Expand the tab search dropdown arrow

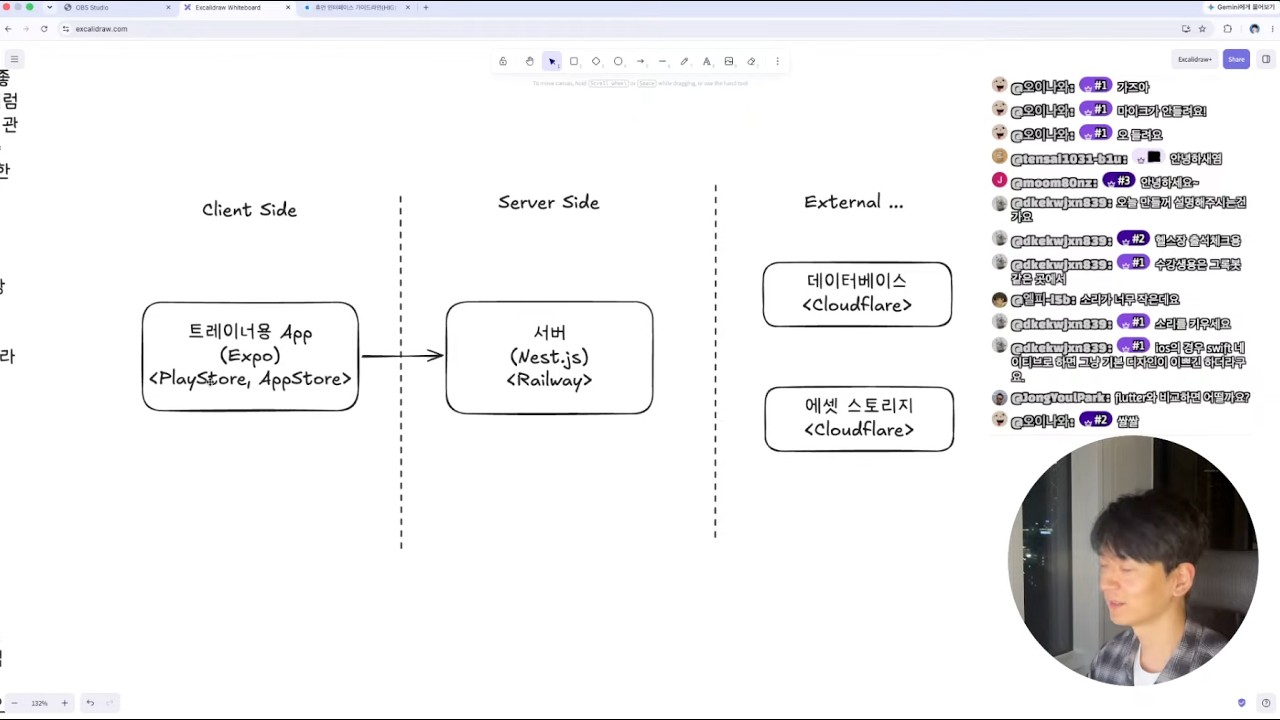click(x=49, y=7)
